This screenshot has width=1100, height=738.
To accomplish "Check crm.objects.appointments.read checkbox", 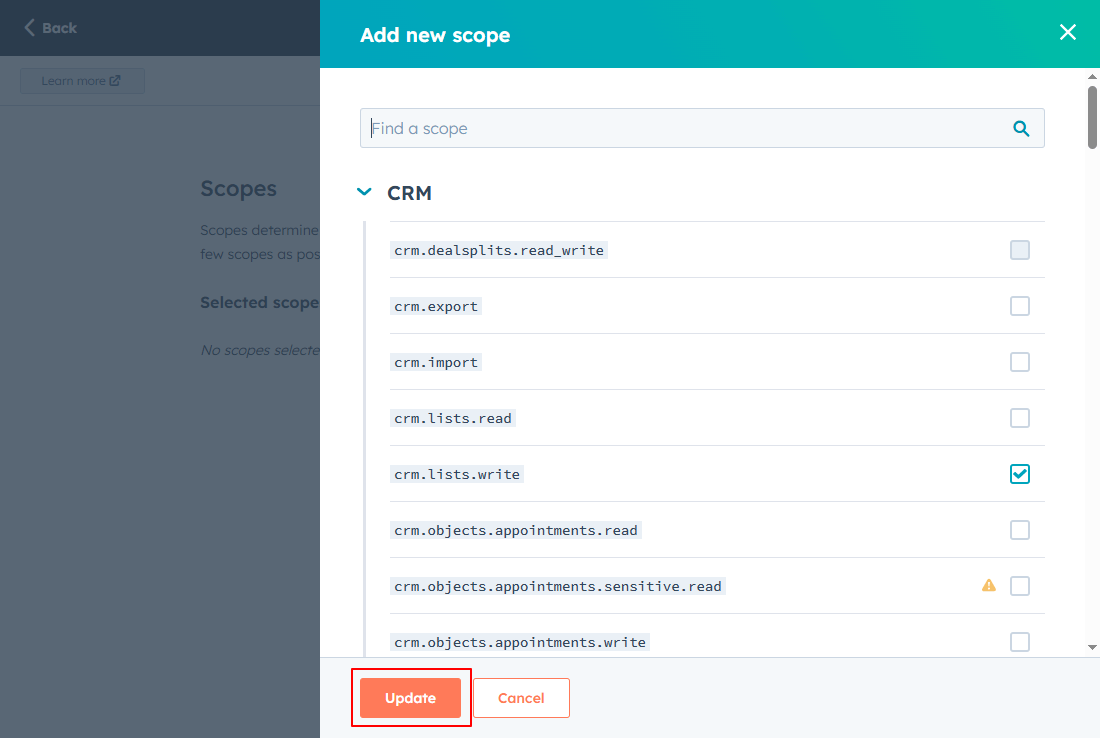I will pyautogui.click(x=1019, y=530).
